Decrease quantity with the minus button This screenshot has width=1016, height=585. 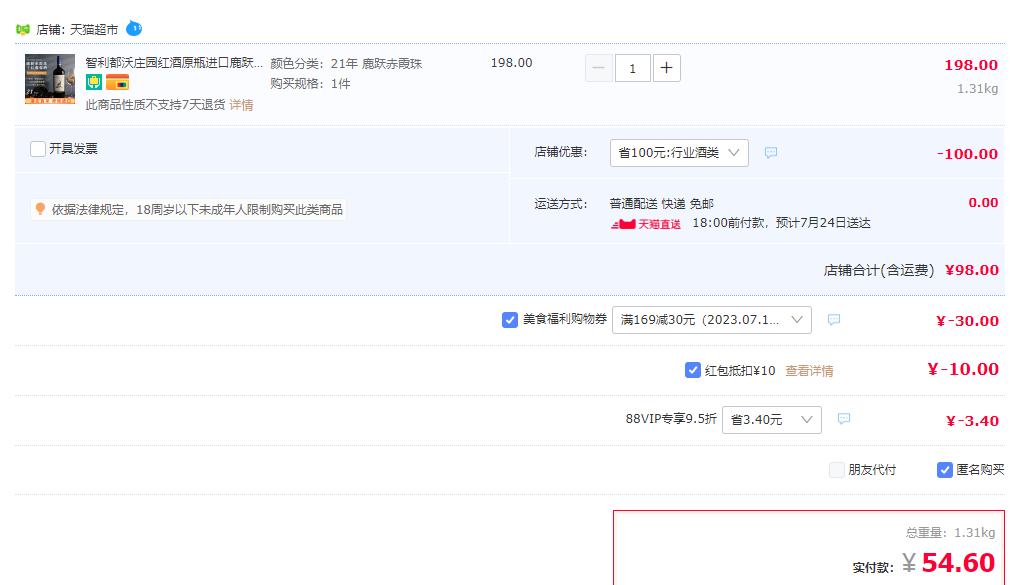[599, 68]
